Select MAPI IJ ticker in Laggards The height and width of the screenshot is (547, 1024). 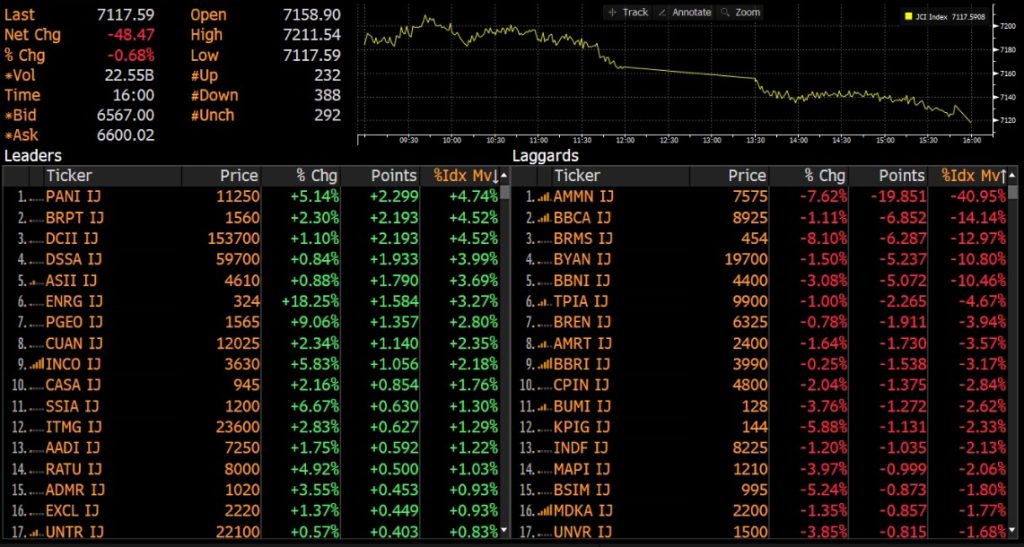[581, 468]
